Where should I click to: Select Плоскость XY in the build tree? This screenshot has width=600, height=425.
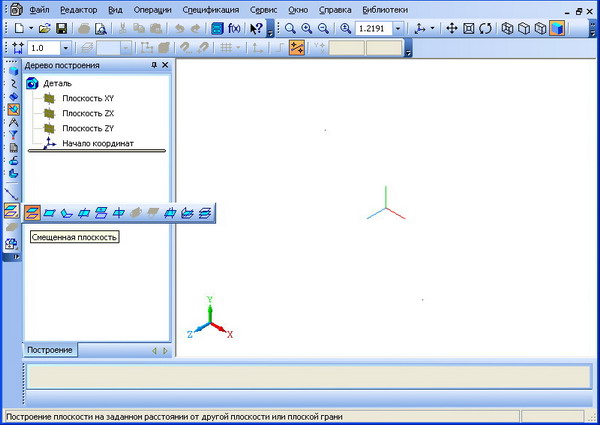88,98
